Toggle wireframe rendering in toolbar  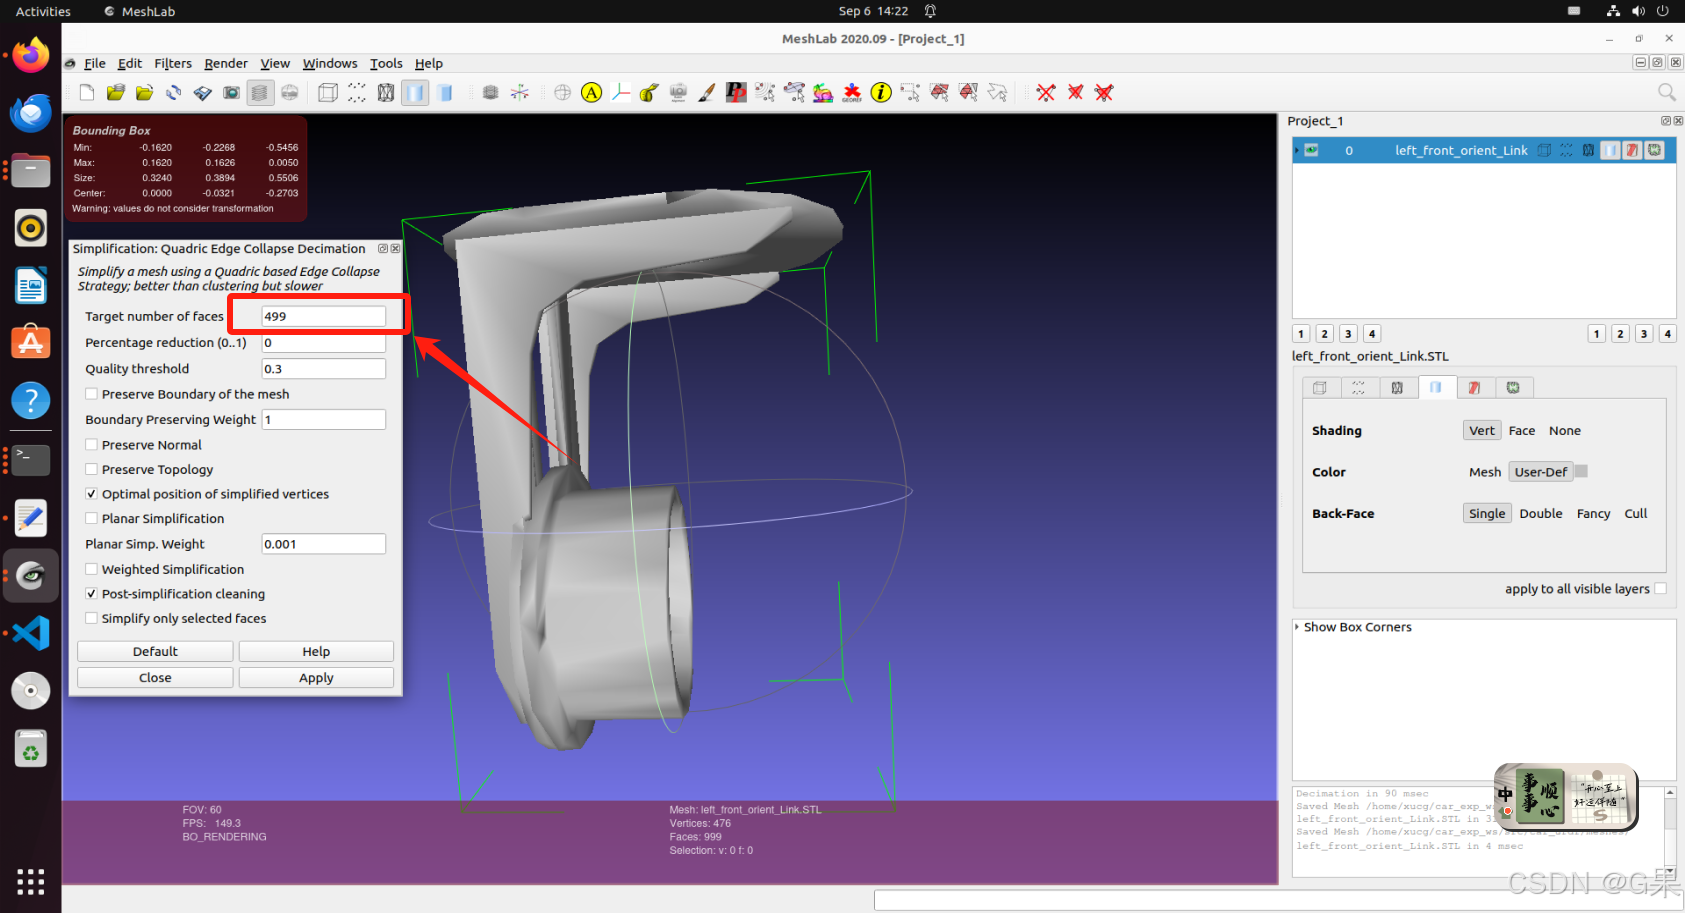(386, 93)
